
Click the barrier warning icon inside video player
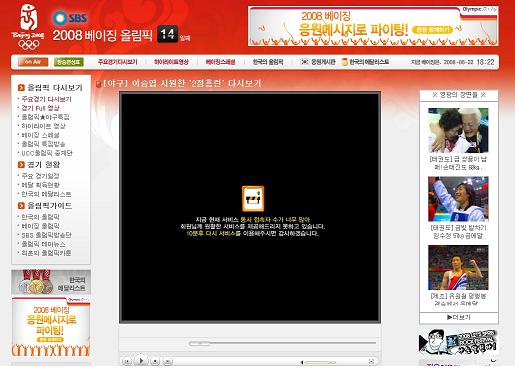pyautogui.click(x=253, y=199)
